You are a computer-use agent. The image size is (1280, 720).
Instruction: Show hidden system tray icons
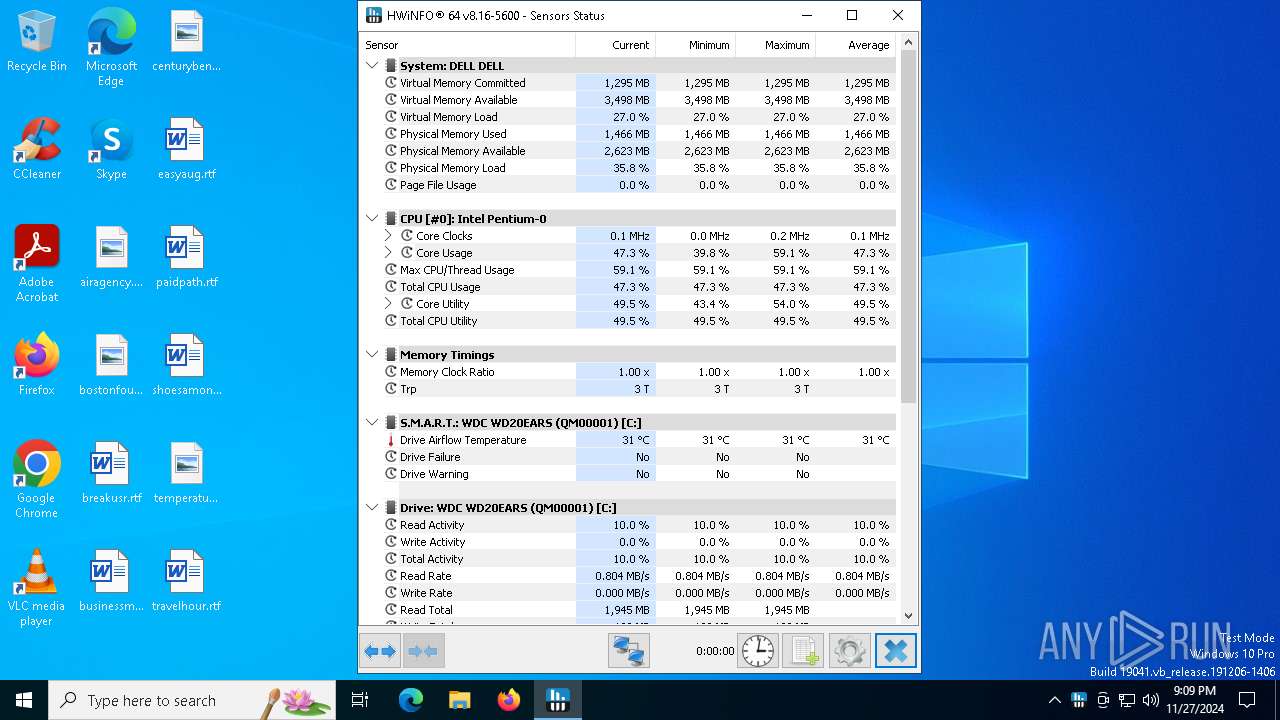[x=1054, y=700]
